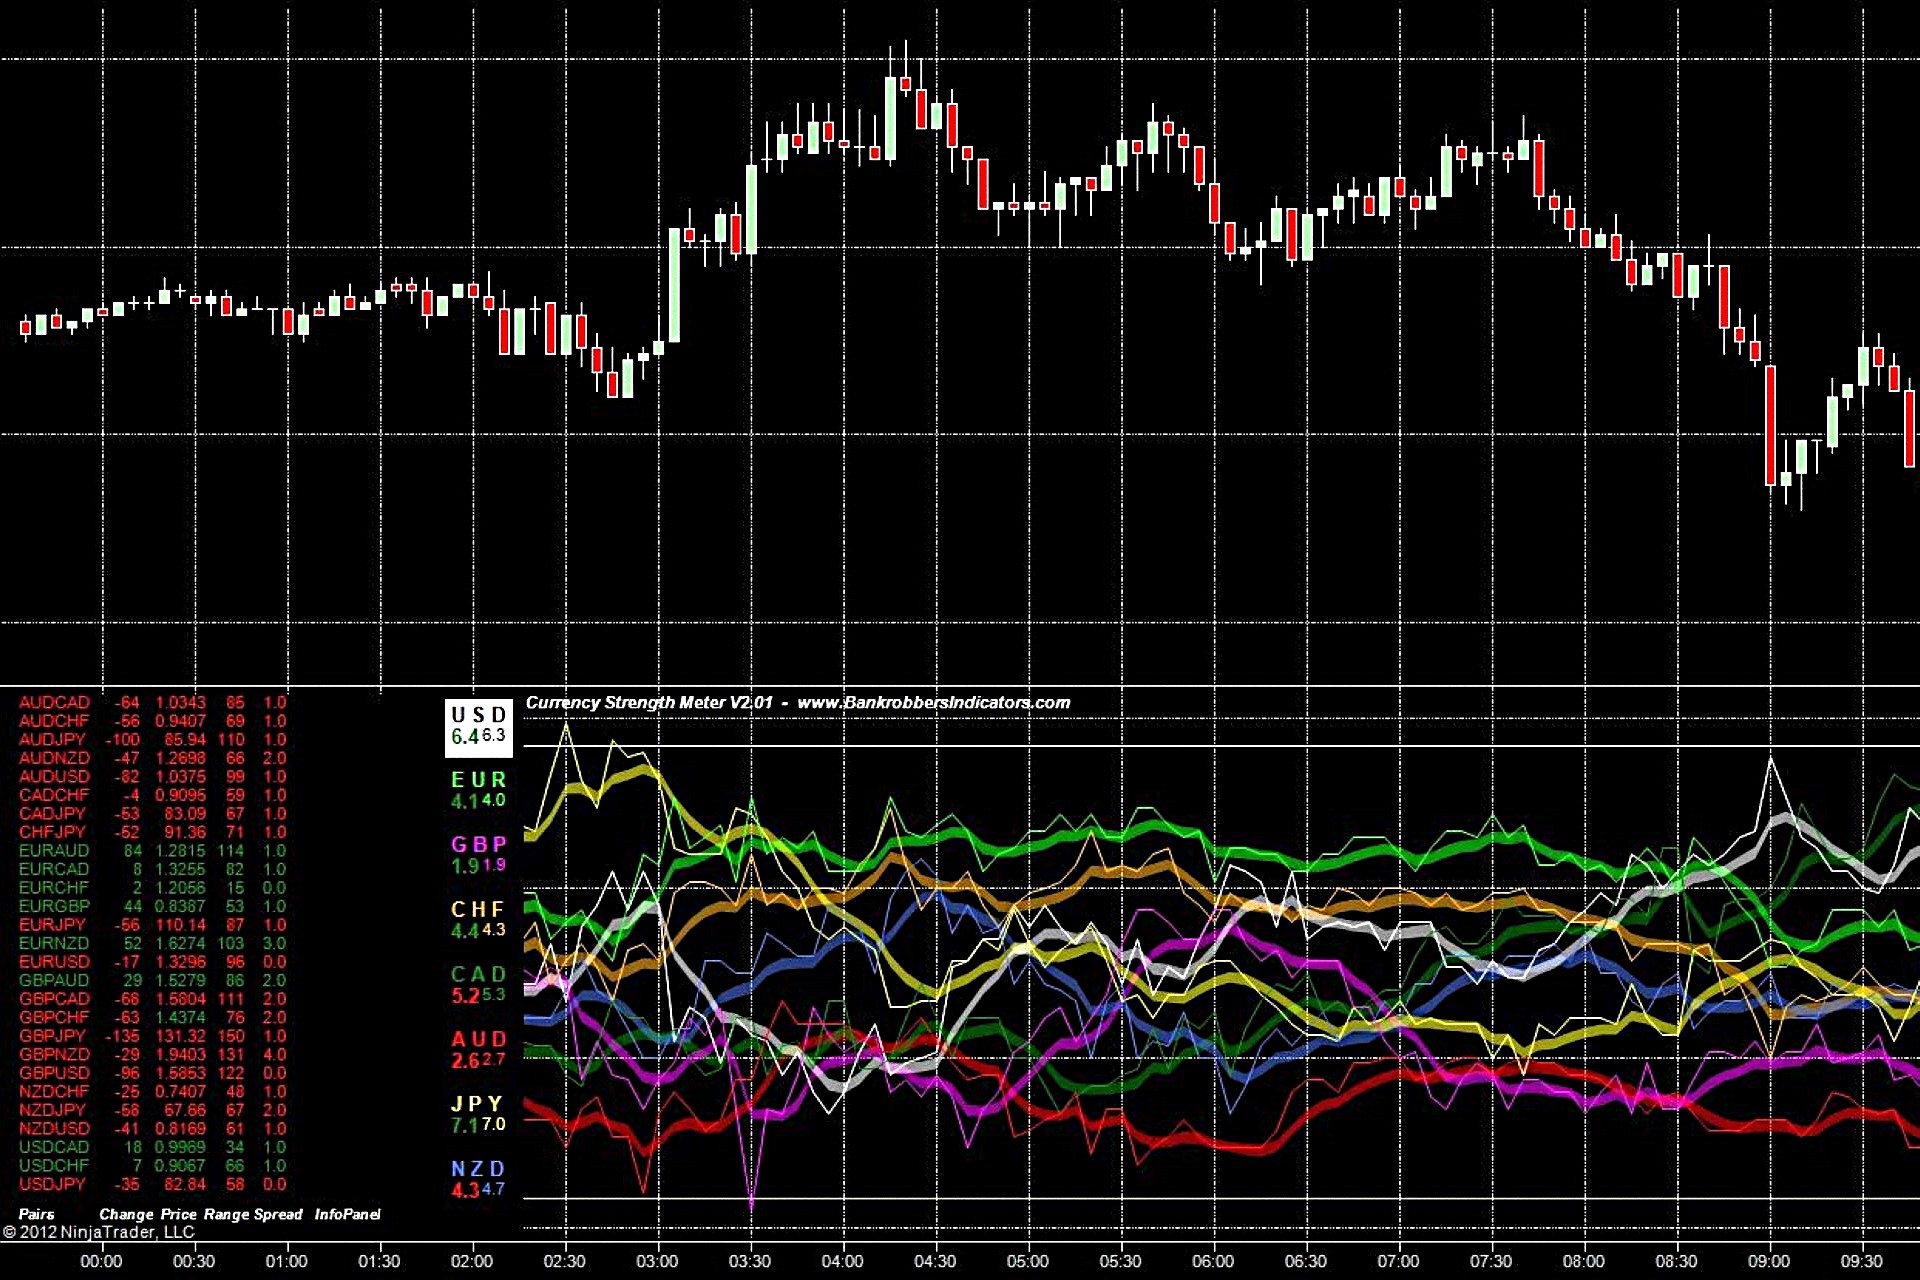The width and height of the screenshot is (1920, 1280).
Task: Click the AUDJPY pair name
Action: tap(52, 740)
